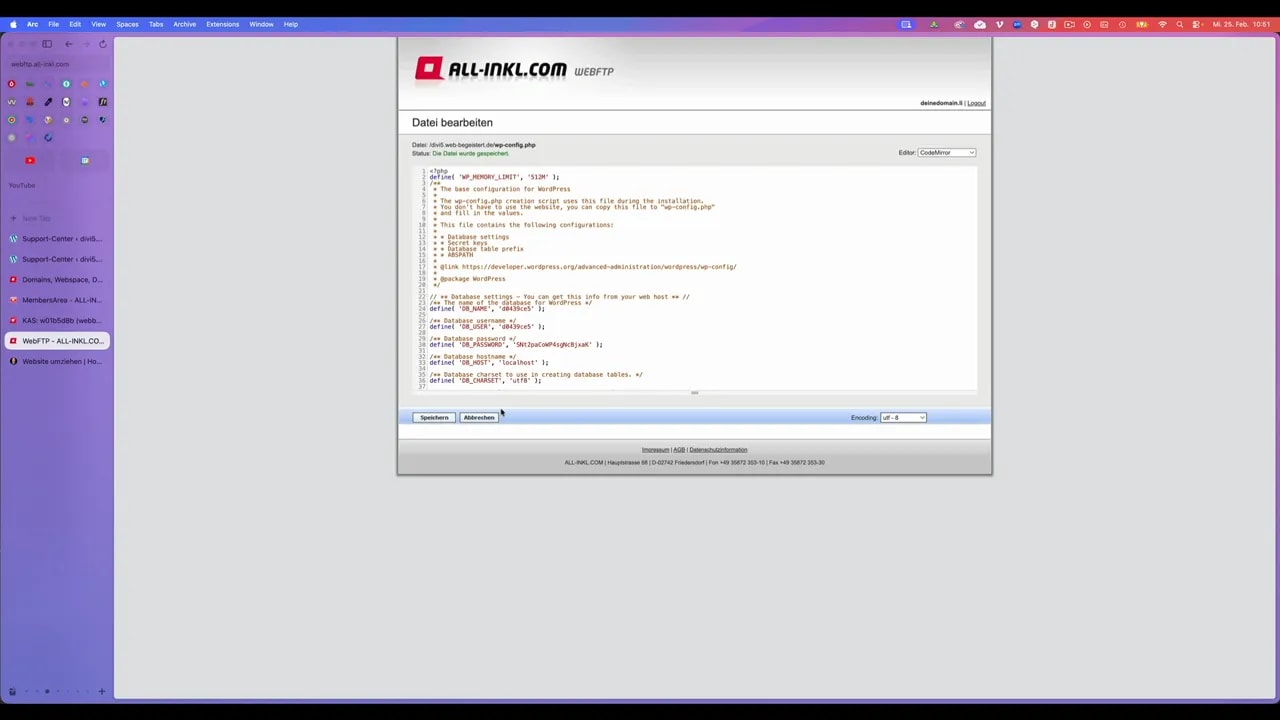Screen dimensions: 1280x720
Task: Open the Datenschutzinformation footer link
Action: click(x=719, y=449)
